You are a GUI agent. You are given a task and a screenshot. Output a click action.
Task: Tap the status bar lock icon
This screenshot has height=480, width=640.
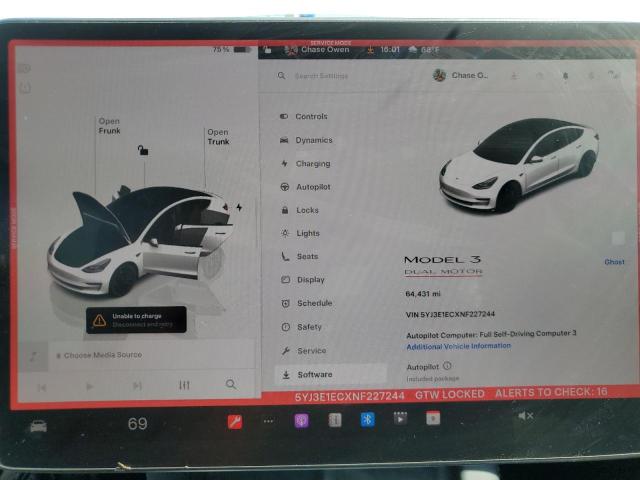[x=268, y=50]
